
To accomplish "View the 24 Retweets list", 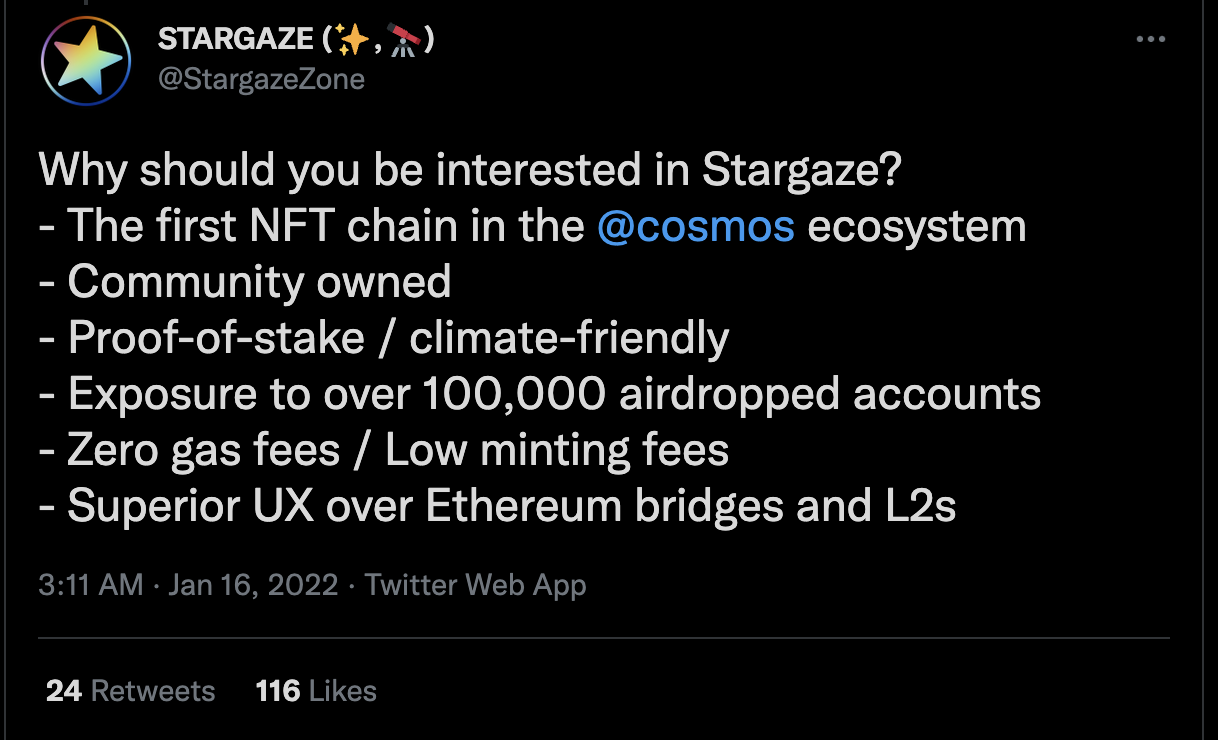I will [x=130, y=691].
